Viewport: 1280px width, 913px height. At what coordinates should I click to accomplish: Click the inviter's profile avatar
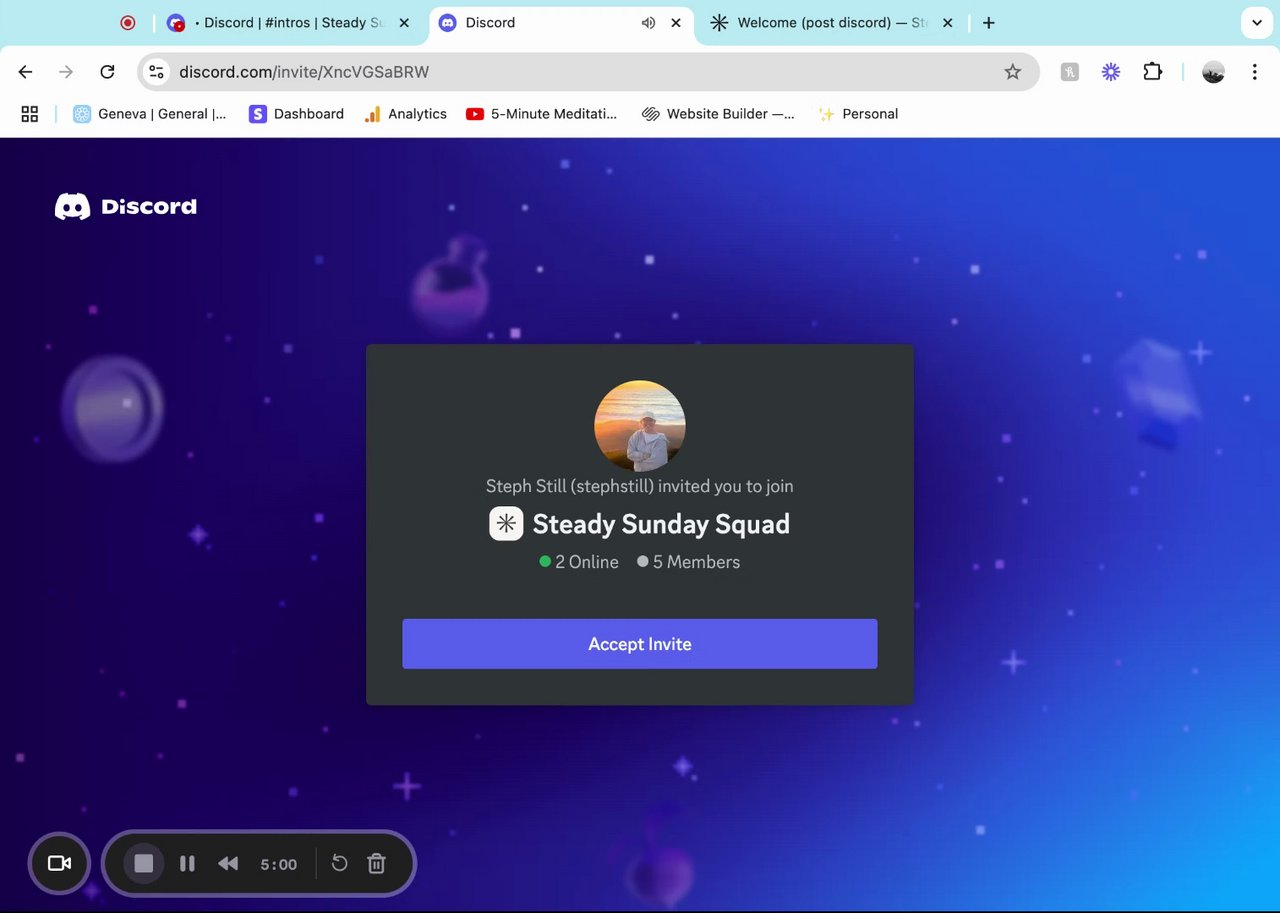pos(640,425)
